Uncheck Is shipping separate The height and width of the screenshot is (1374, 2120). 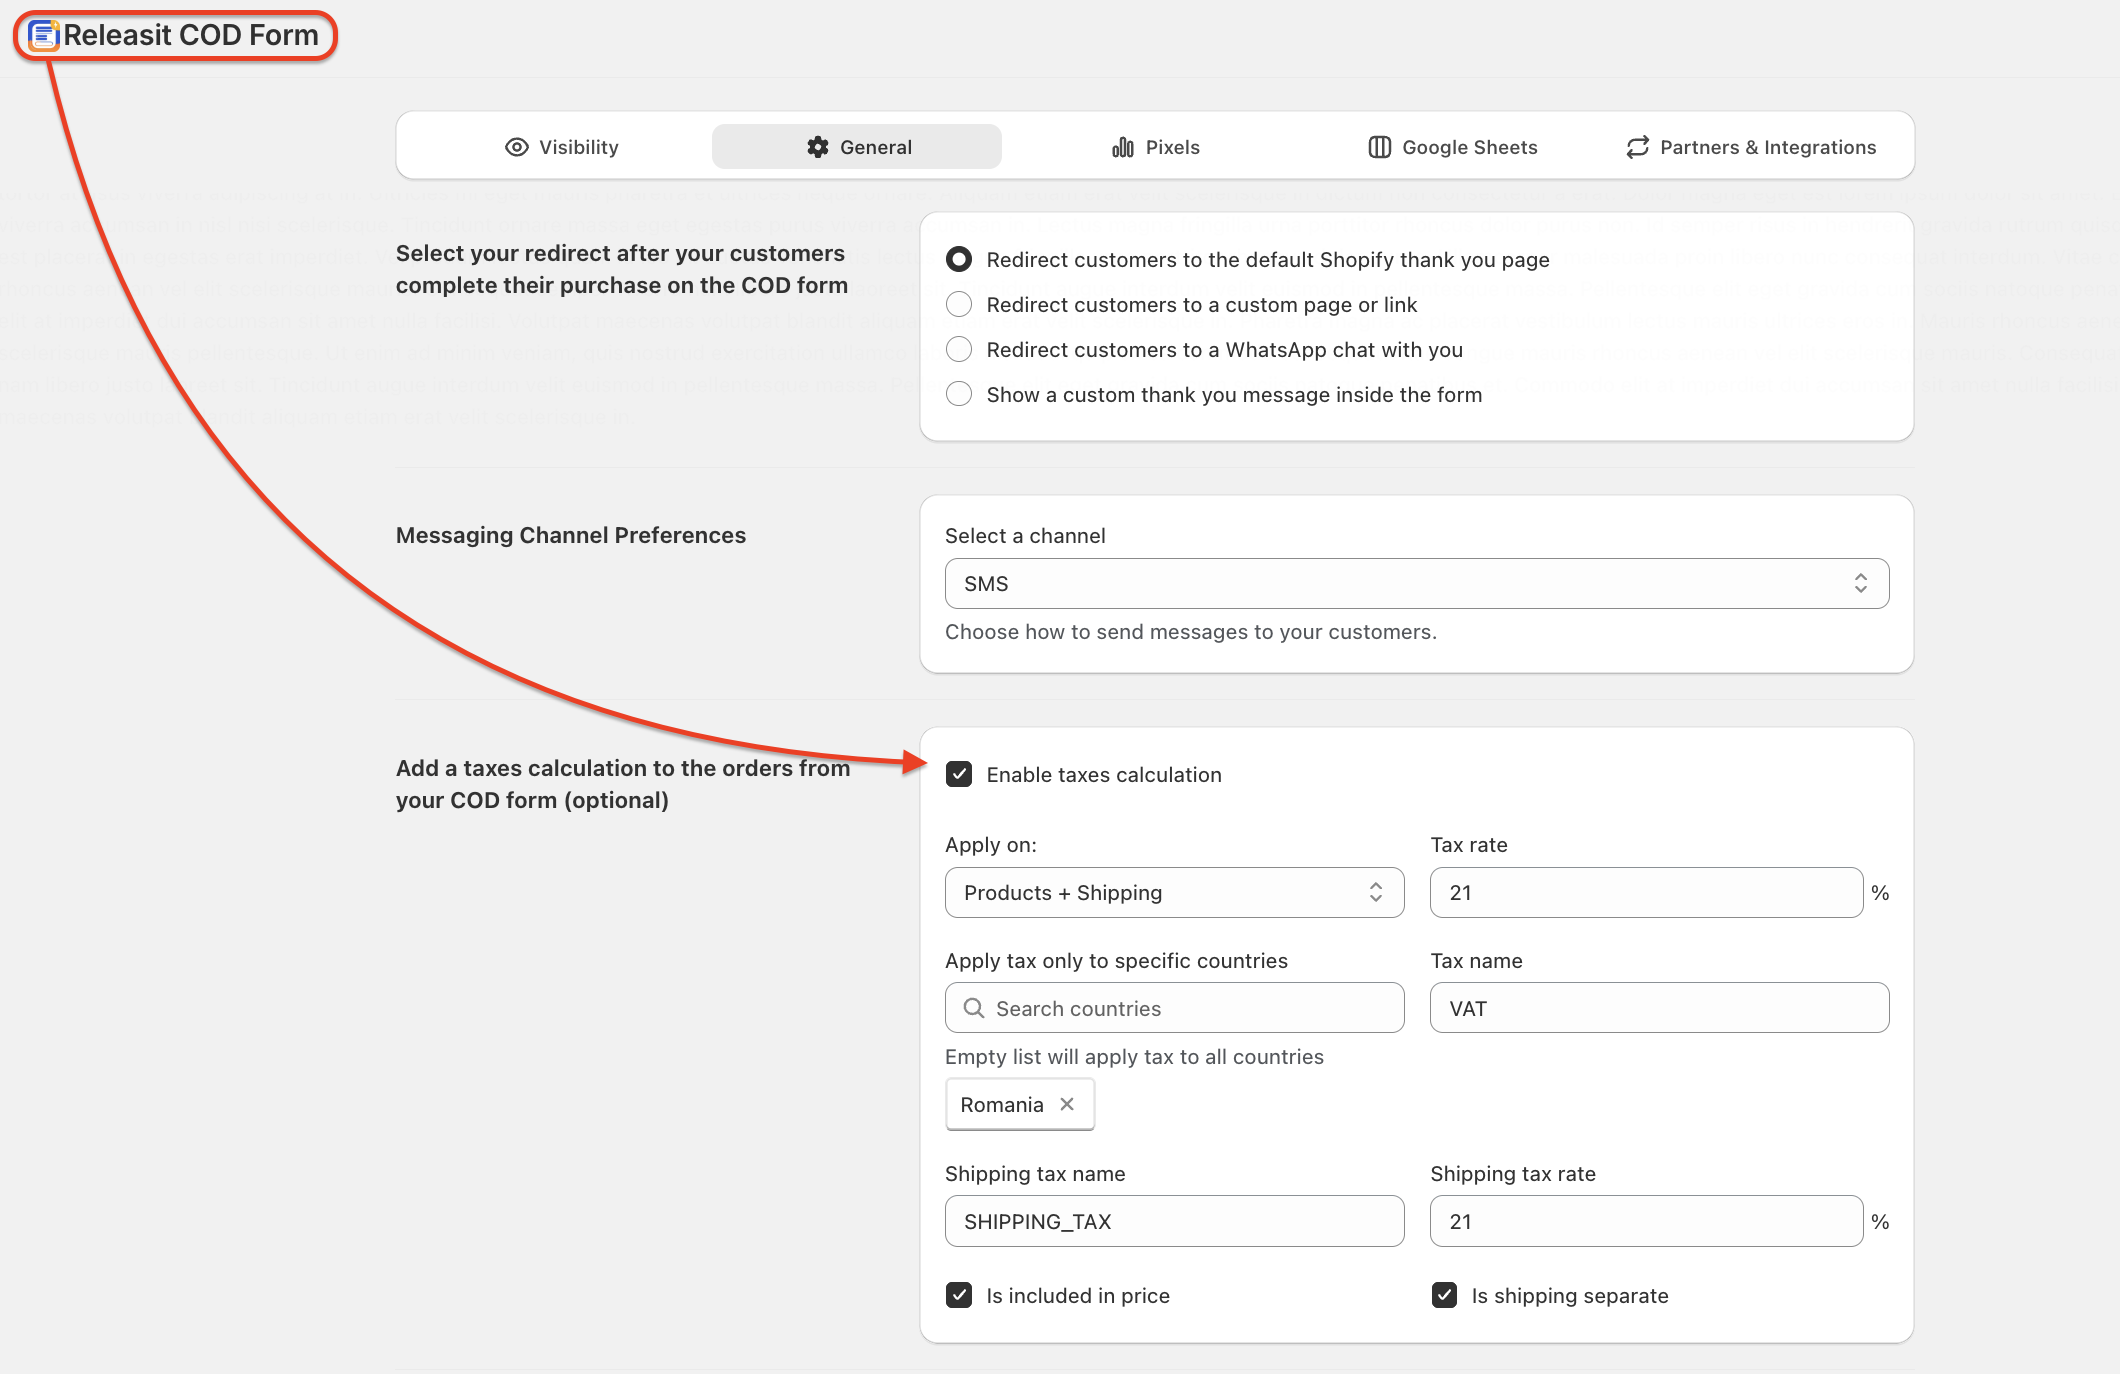1444,1295
